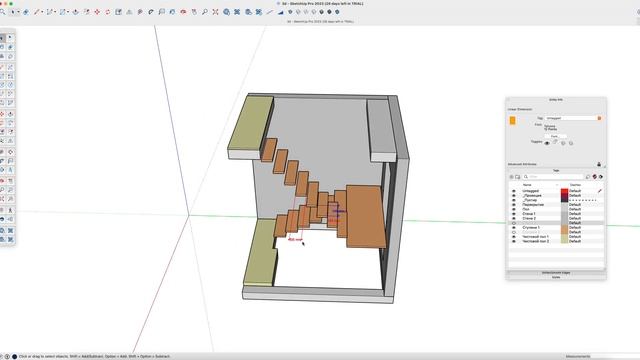
Task: Open the Arc tool dropdown arrow
Action: tap(55, 12)
